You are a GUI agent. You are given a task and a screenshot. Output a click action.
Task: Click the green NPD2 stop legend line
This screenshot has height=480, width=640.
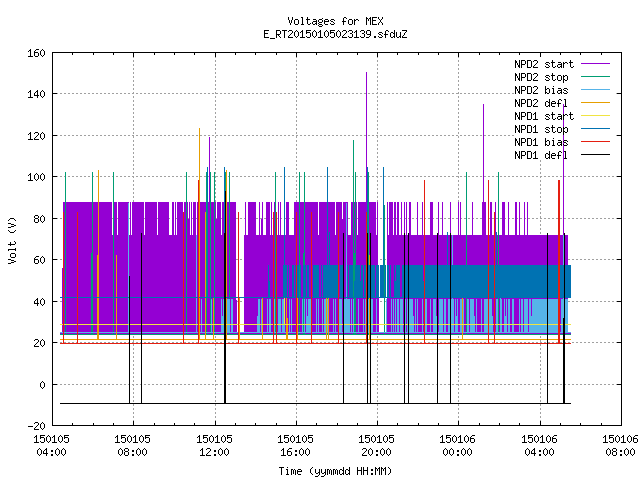(x=595, y=77)
